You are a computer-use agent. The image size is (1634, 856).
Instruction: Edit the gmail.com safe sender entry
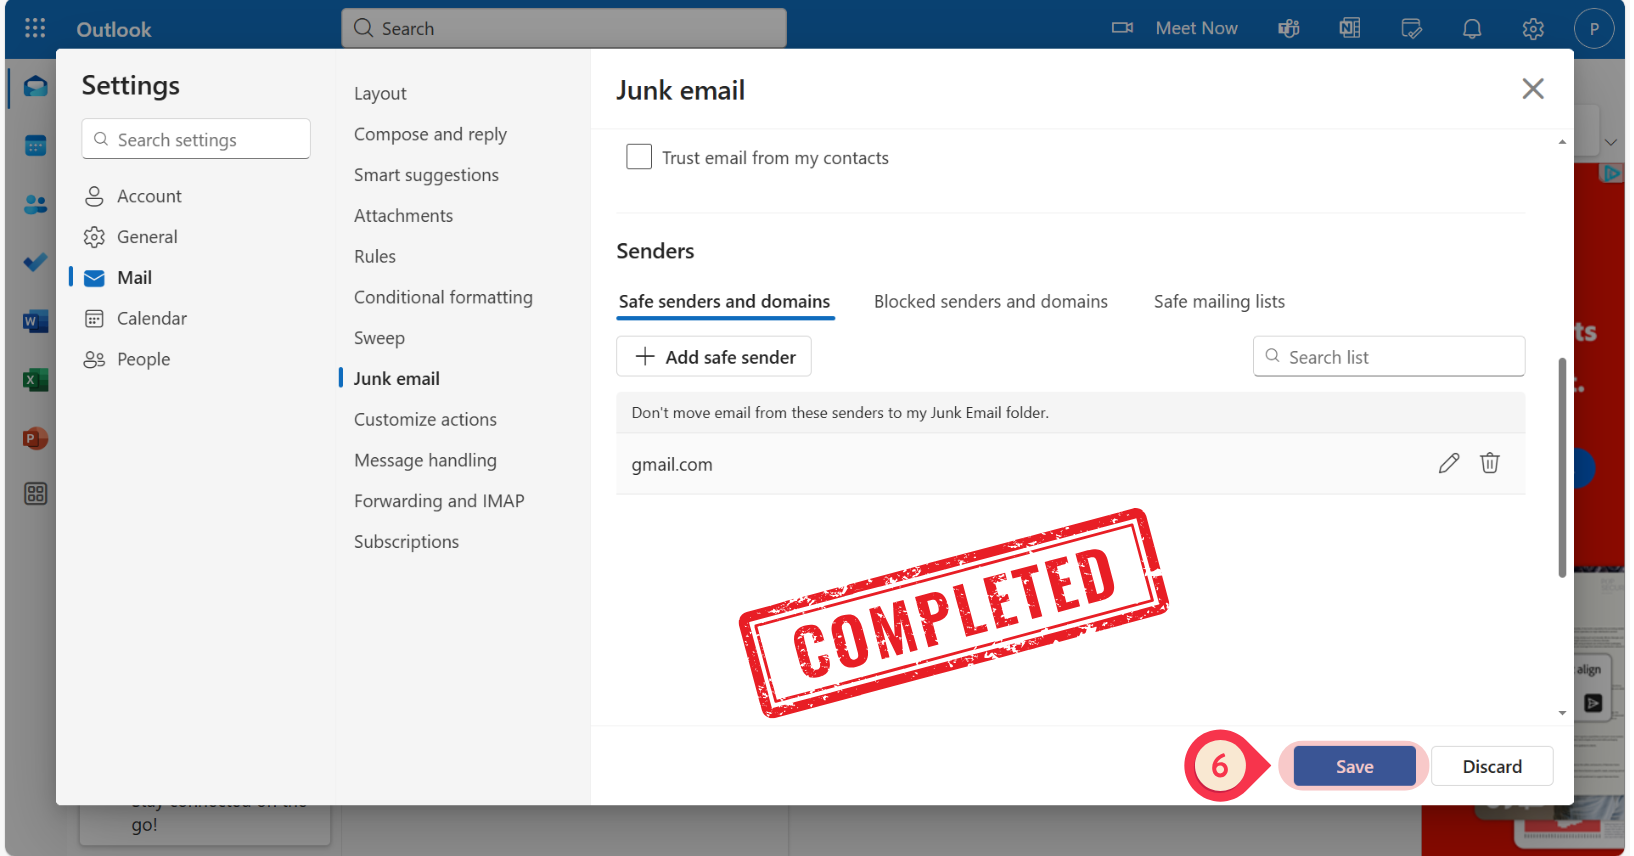(1449, 463)
